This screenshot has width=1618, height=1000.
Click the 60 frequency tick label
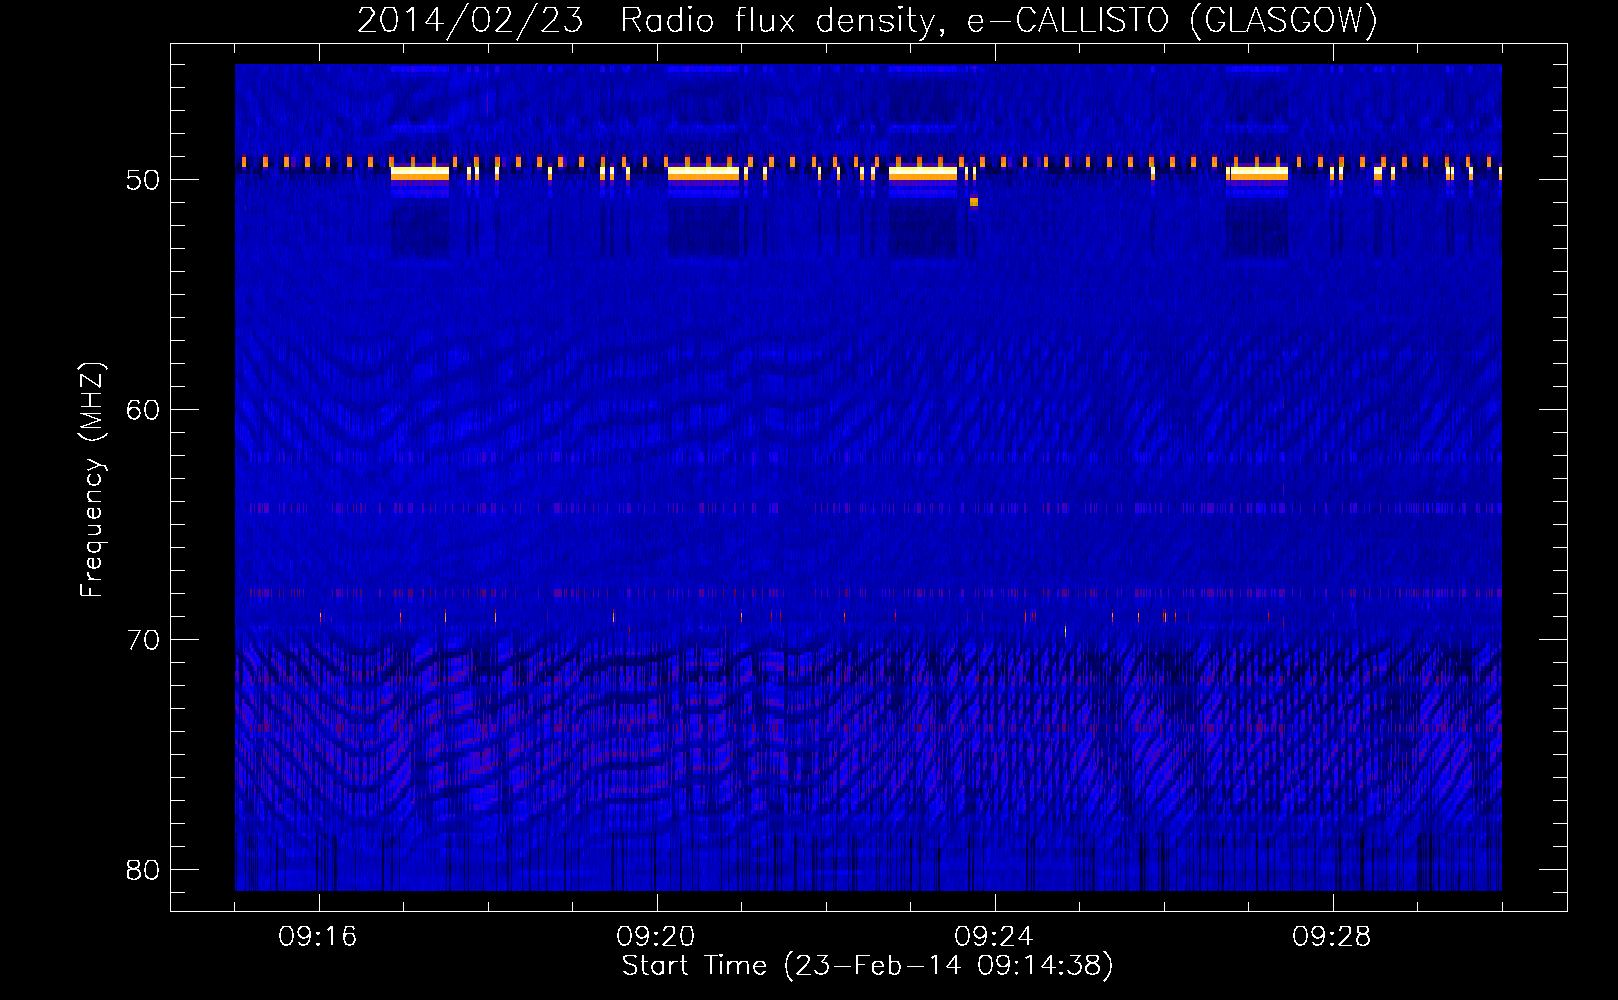click(143, 410)
